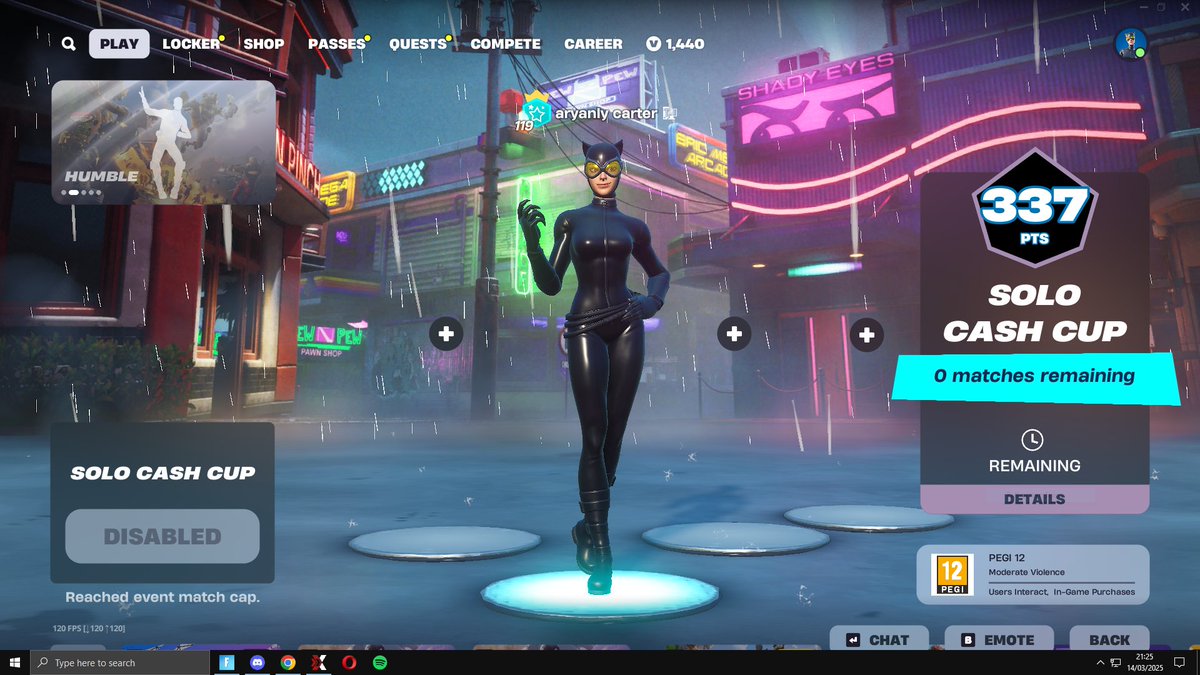Open Discord from the taskbar
Screen dimensions: 1200x675
(x=257, y=662)
